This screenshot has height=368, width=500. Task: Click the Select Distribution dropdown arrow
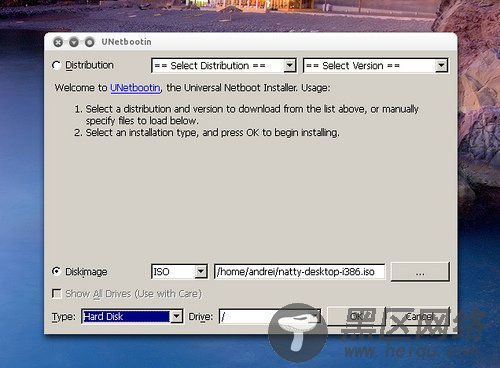click(x=290, y=65)
